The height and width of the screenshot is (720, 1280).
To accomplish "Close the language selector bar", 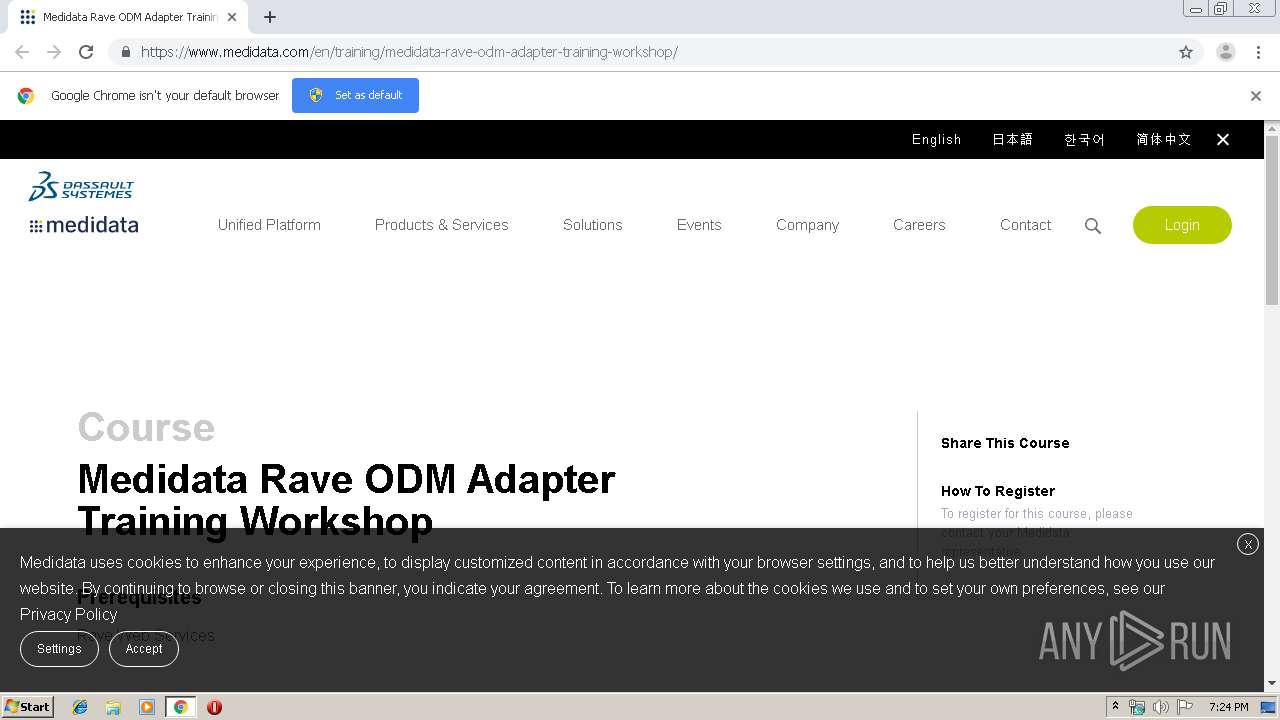I will [x=1223, y=140].
